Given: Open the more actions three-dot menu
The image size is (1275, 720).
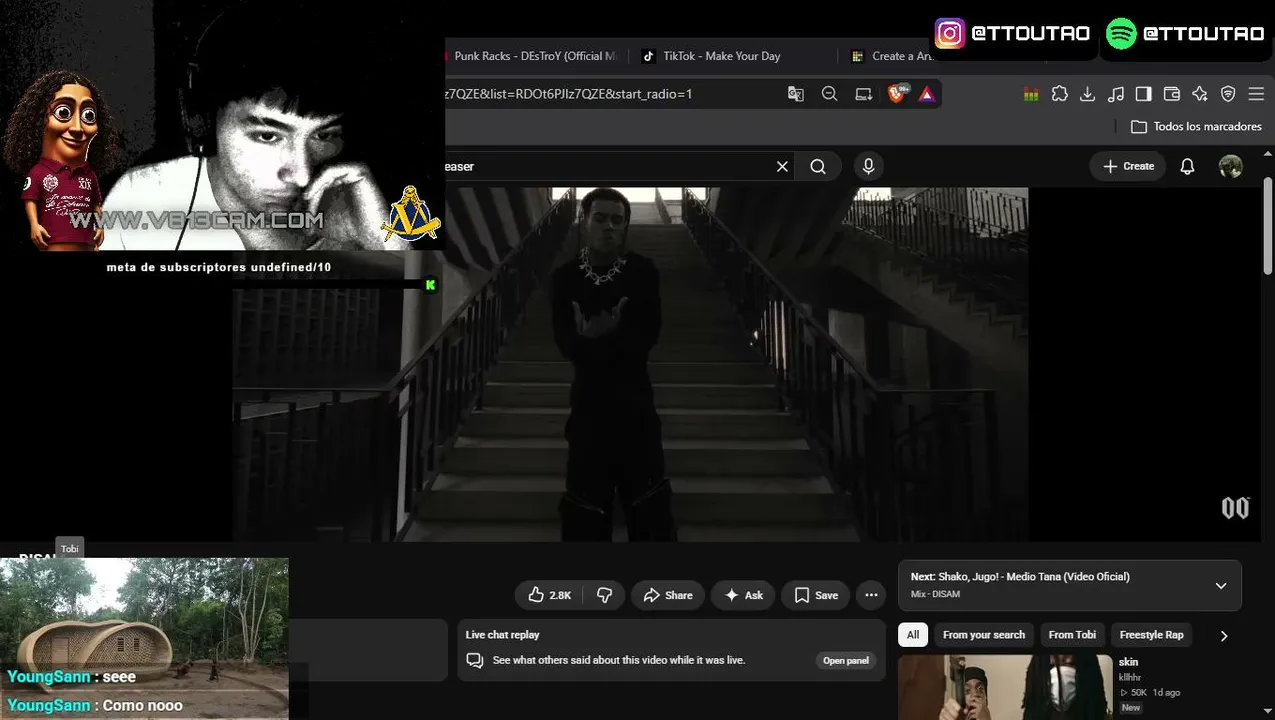Looking at the screenshot, I should 871,595.
